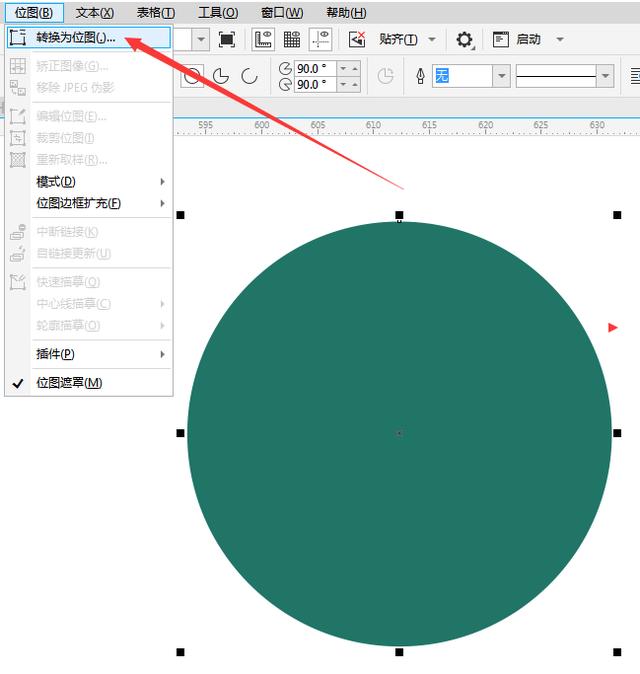This screenshot has height=674, width=640.
Task: Open the options gear icon
Action: [465, 40]
